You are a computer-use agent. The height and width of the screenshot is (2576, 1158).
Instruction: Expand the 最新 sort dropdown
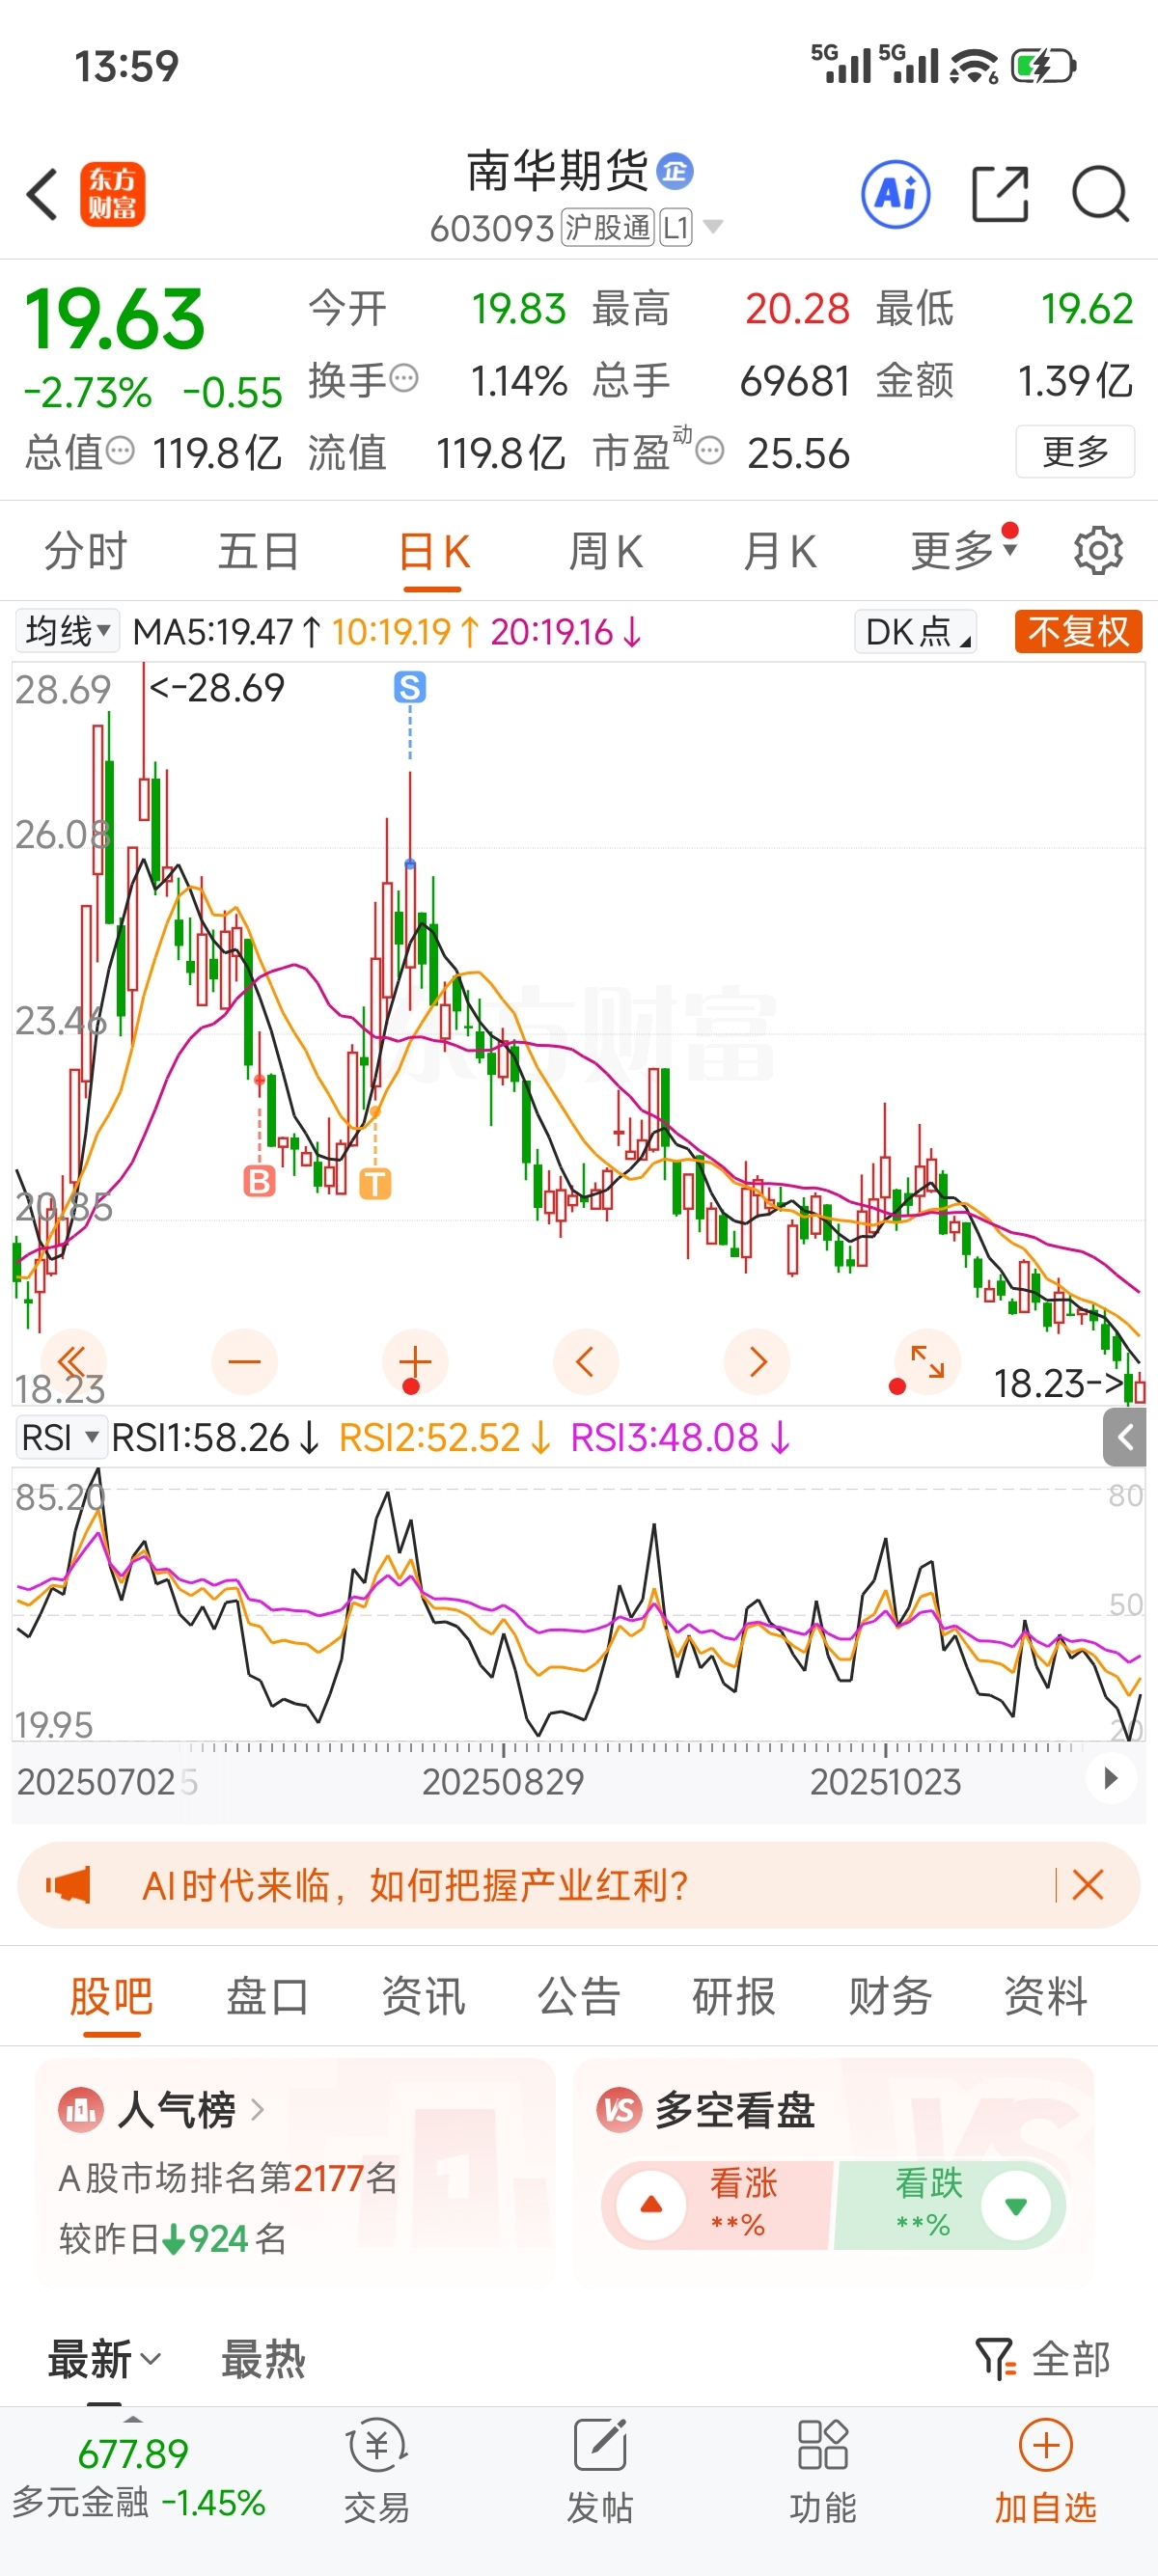(x=104, y=2359)
